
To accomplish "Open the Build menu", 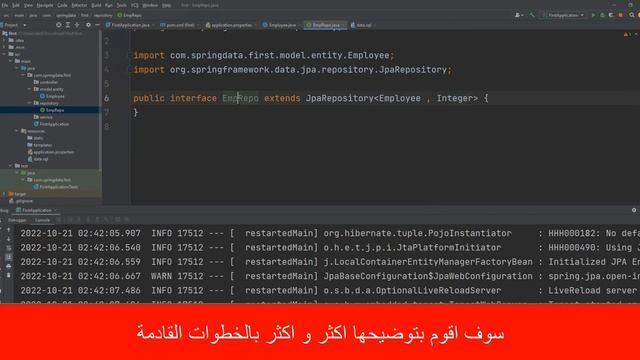I will coord(96,5).
